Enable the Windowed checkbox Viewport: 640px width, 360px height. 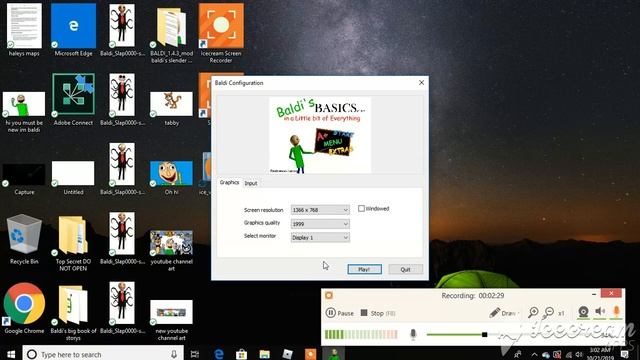(361, 209)
